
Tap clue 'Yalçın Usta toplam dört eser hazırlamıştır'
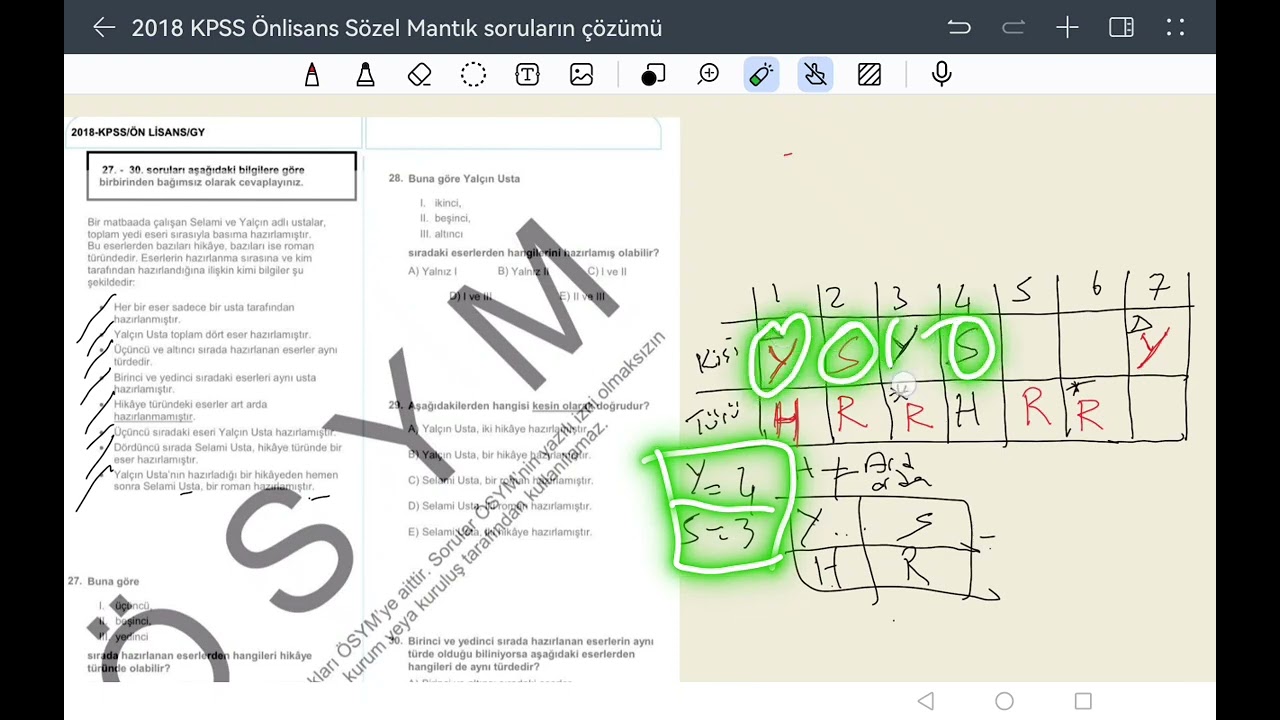[212, 335]
